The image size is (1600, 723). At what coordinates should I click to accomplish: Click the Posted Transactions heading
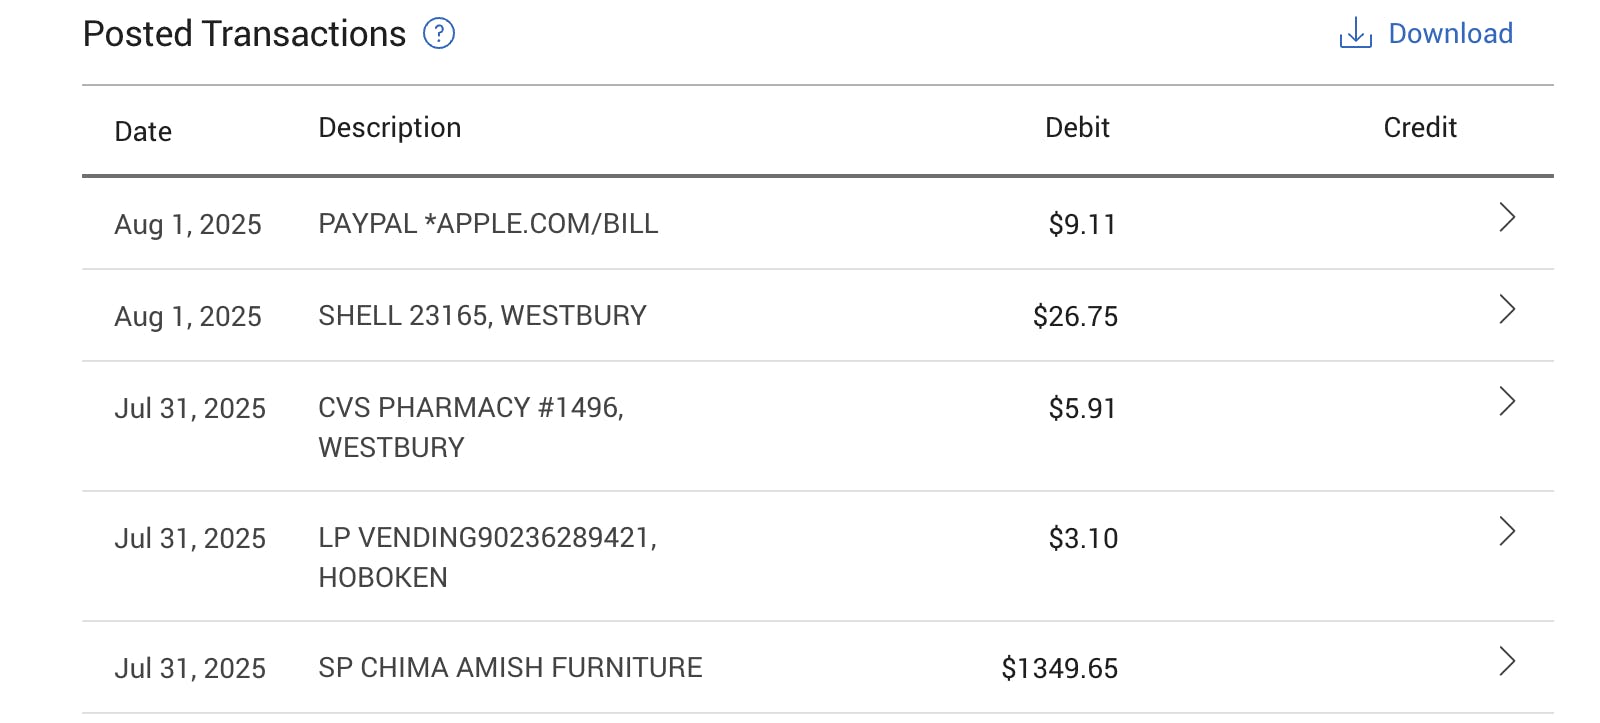(x=244, y=34)
